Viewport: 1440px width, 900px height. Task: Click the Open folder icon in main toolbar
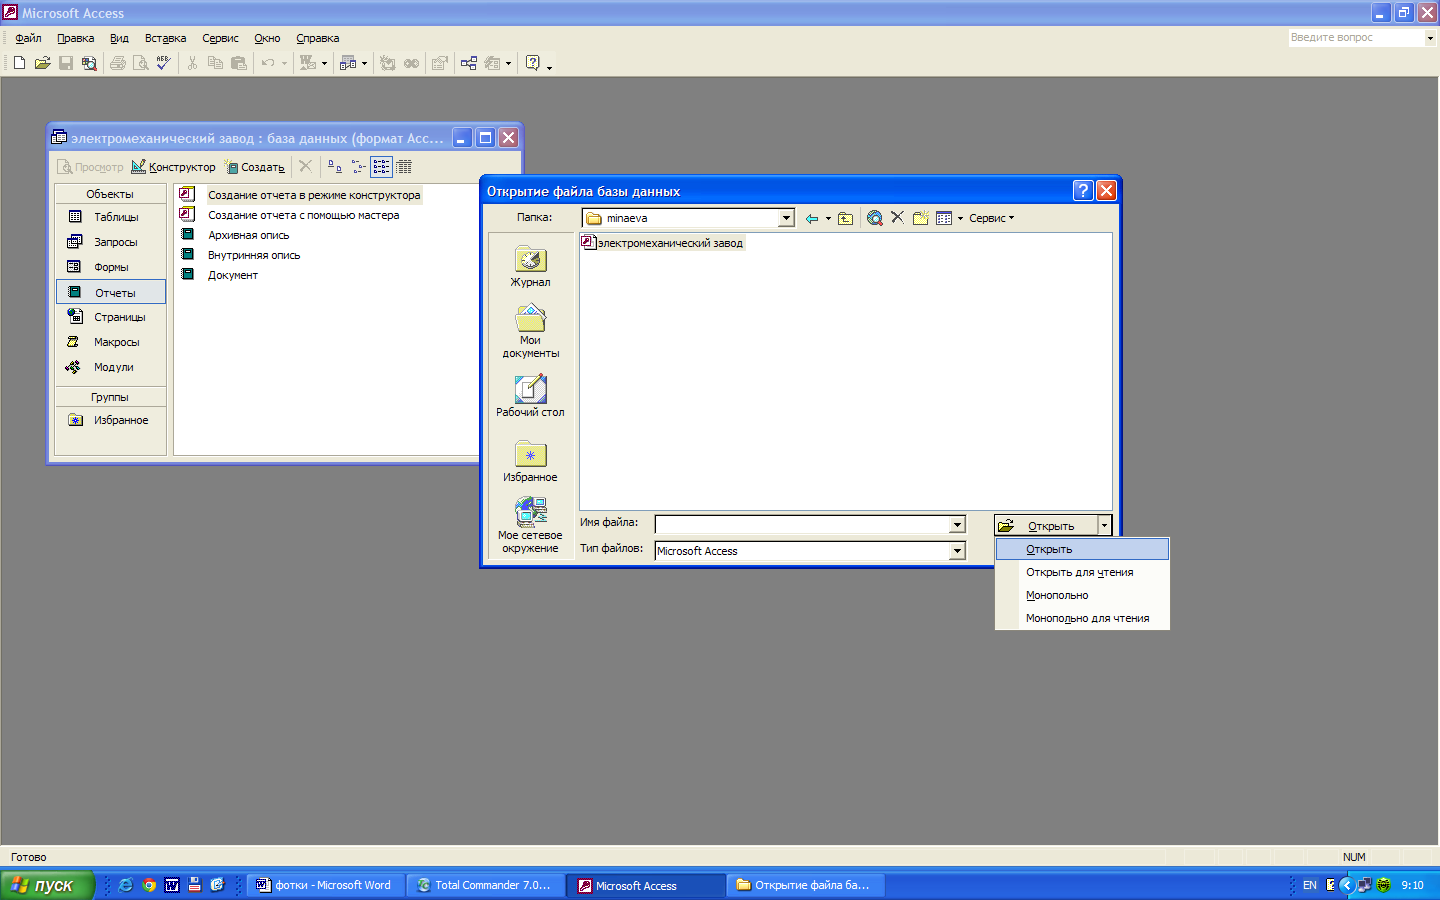click(42, 63)
